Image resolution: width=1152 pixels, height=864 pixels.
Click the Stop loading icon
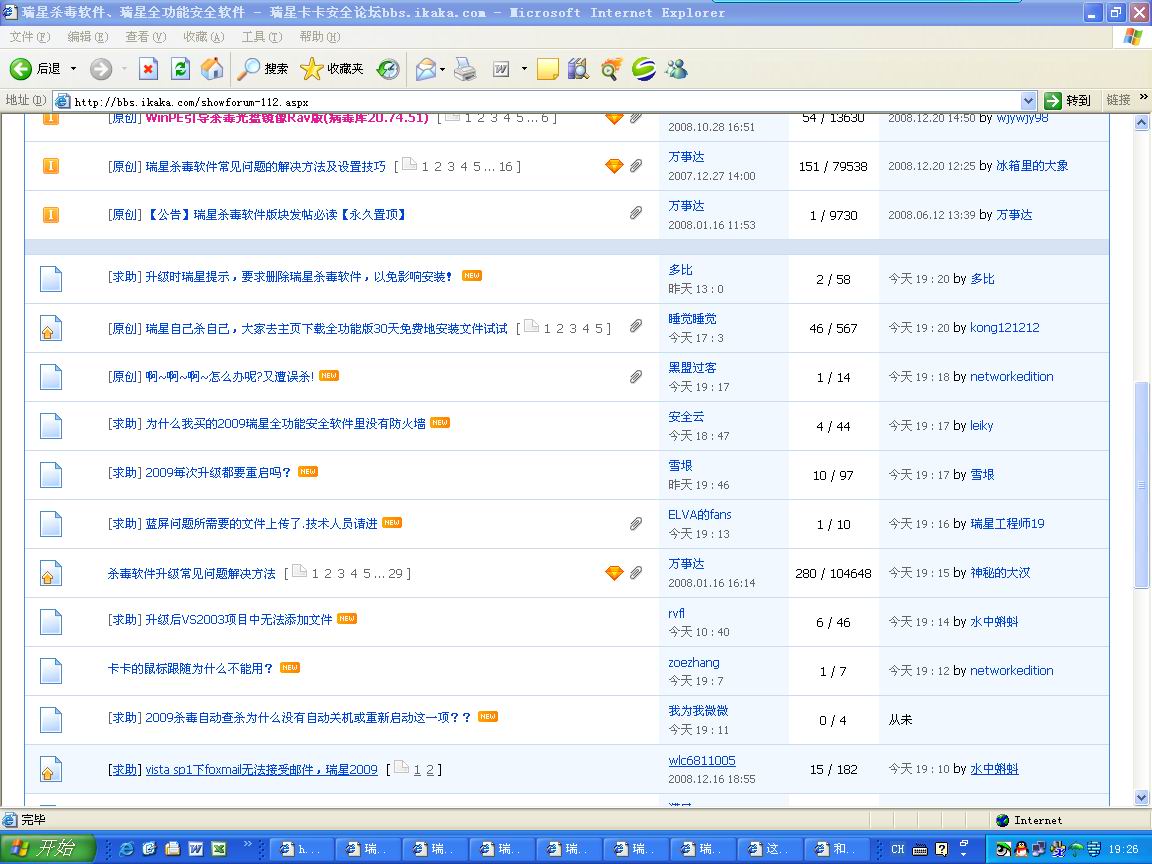148,69
